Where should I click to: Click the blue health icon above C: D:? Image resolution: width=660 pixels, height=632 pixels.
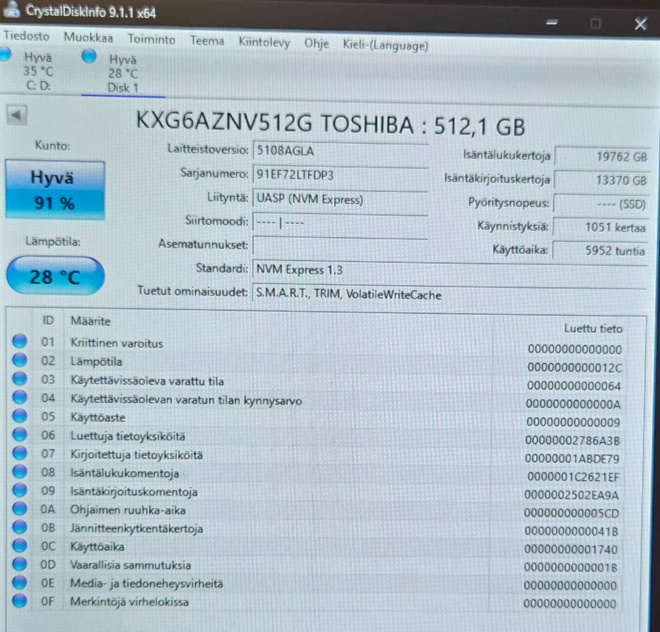5,54
